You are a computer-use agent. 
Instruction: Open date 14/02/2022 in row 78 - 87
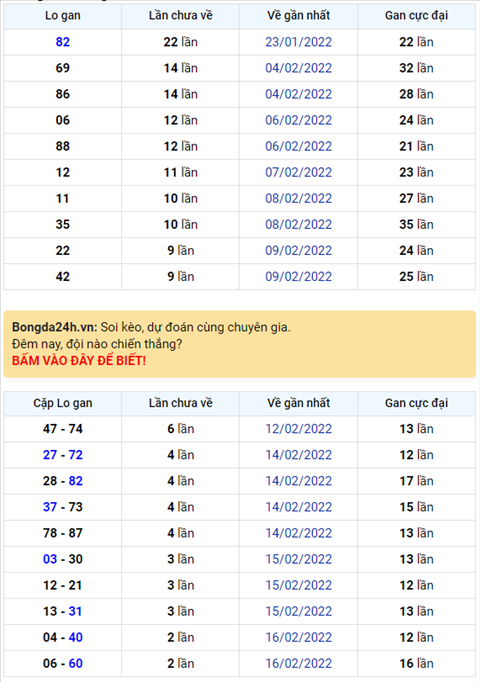tap(299, 533)
